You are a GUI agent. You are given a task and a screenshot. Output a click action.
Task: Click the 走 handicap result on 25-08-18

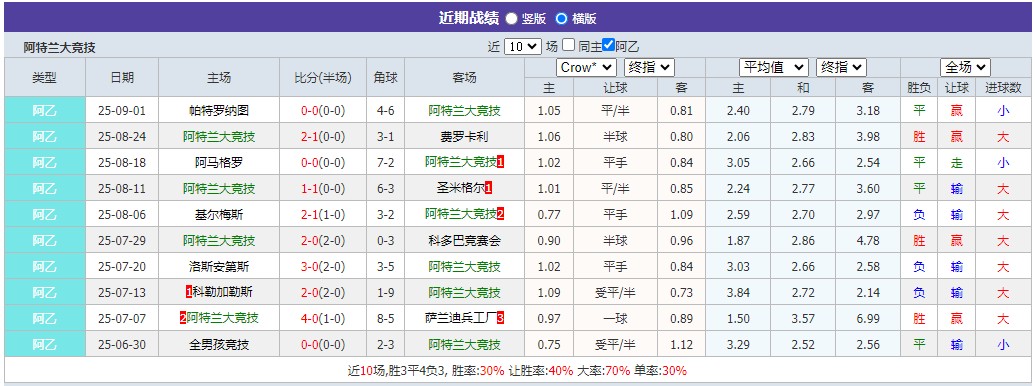(x=956, y=163)
